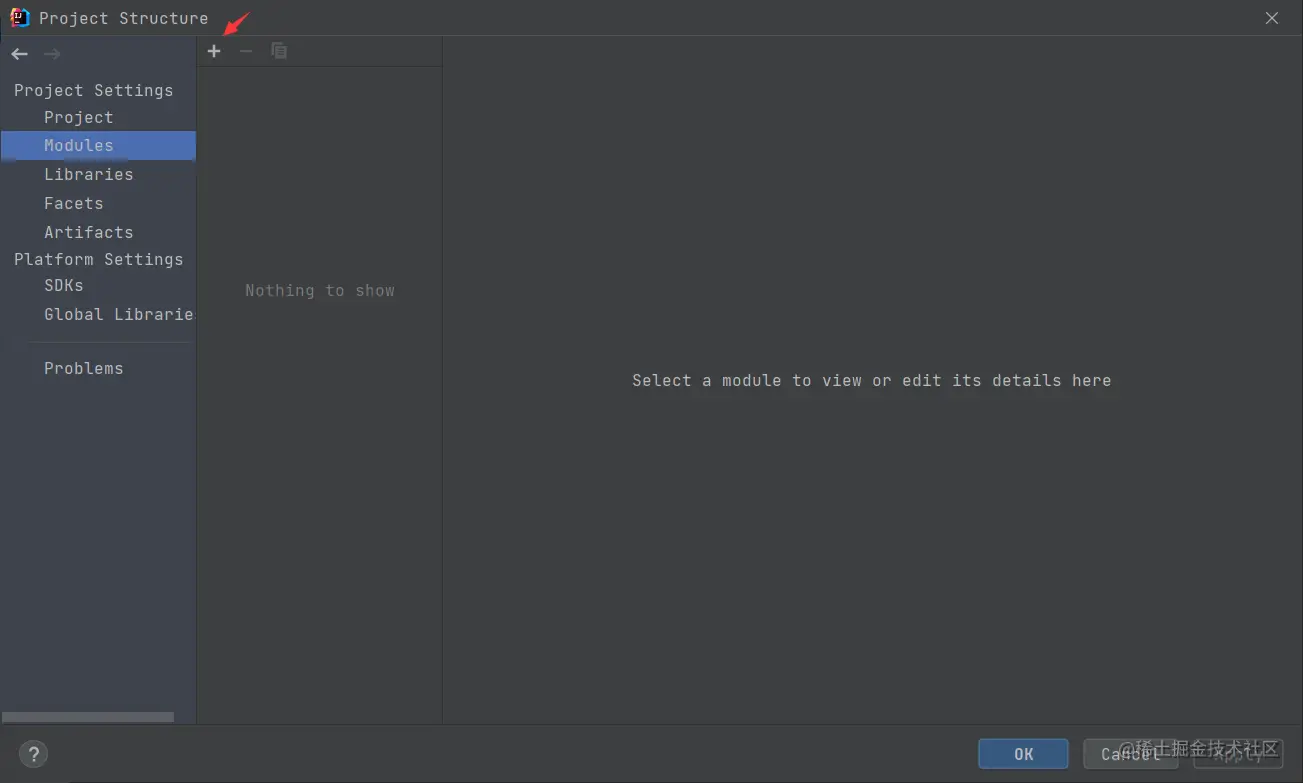
Task: Click the IntelliJ logo in the title bar
Action: [x=19, y=17]
